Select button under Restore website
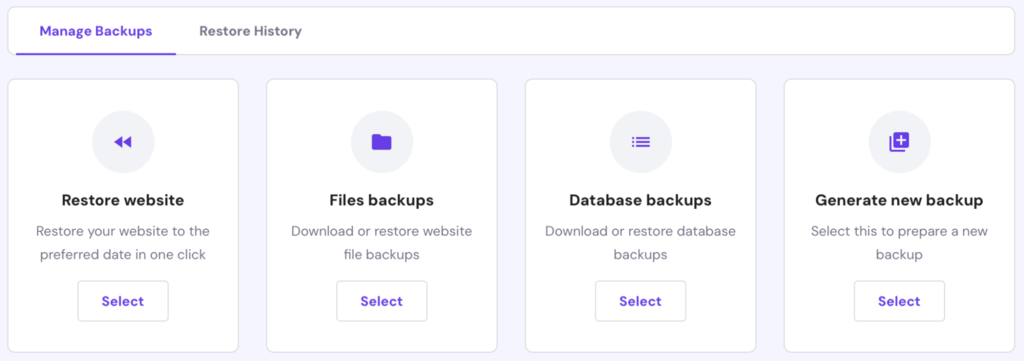Viewport: 1024px width, 361px height. (123, 301)
